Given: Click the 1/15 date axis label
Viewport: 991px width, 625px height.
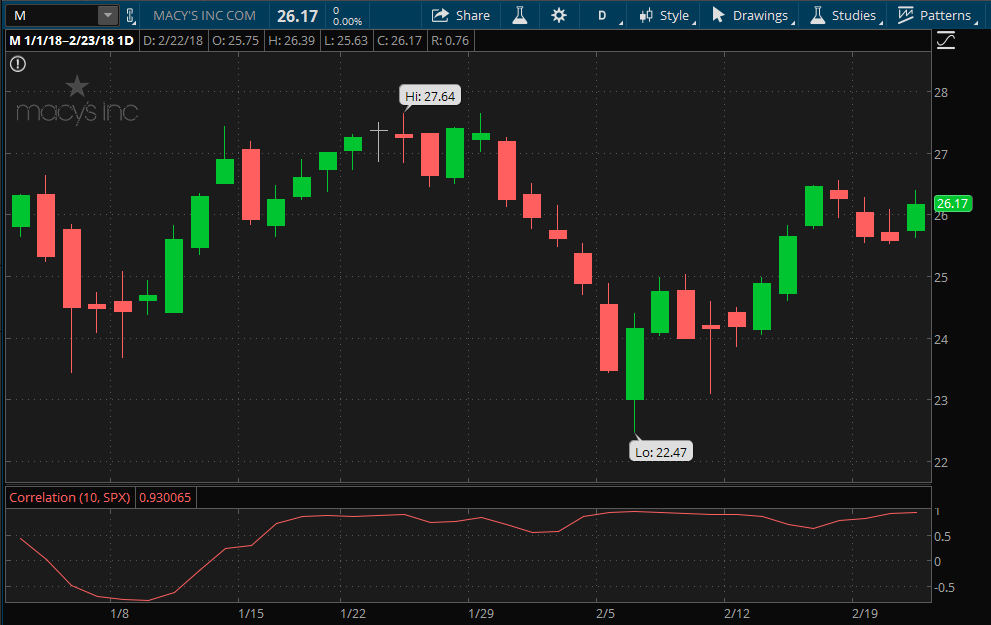Looking at the screenshot, I should click(251, 613).
